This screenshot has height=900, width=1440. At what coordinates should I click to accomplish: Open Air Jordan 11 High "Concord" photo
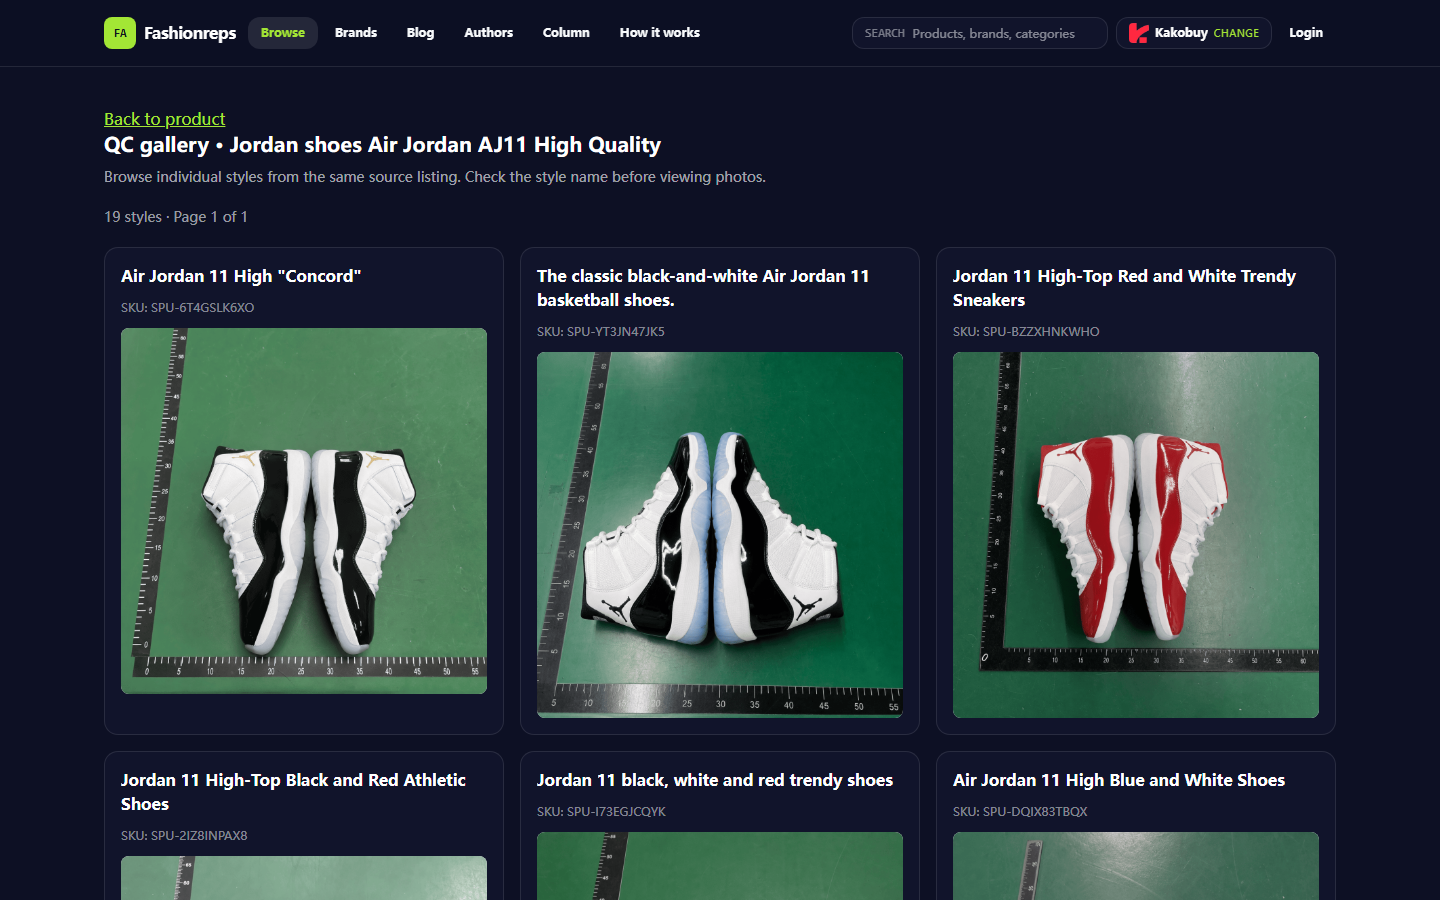[x=304, y=511]
